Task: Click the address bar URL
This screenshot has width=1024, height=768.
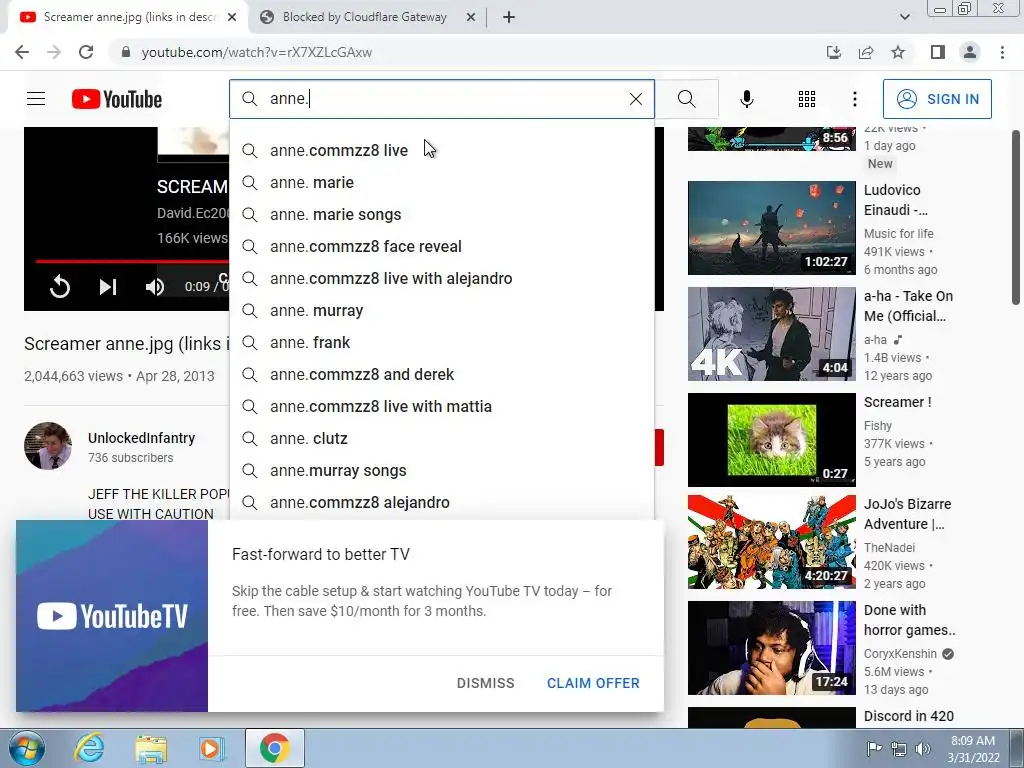Action: [257, 52]
